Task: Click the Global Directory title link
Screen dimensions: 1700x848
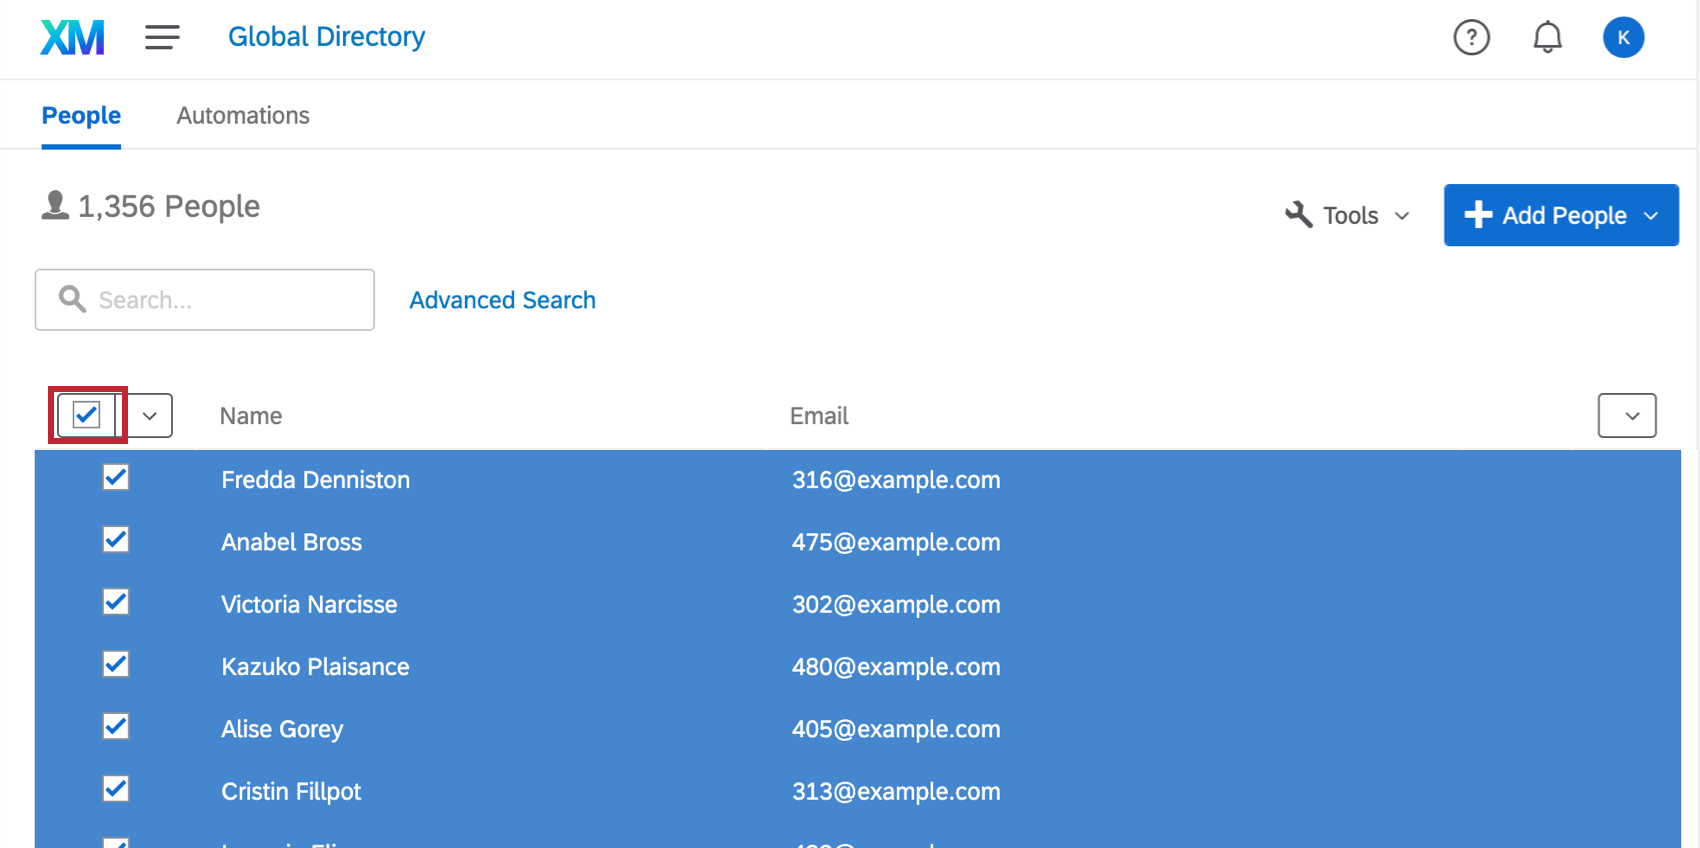Action: click(x=327, y=37)
